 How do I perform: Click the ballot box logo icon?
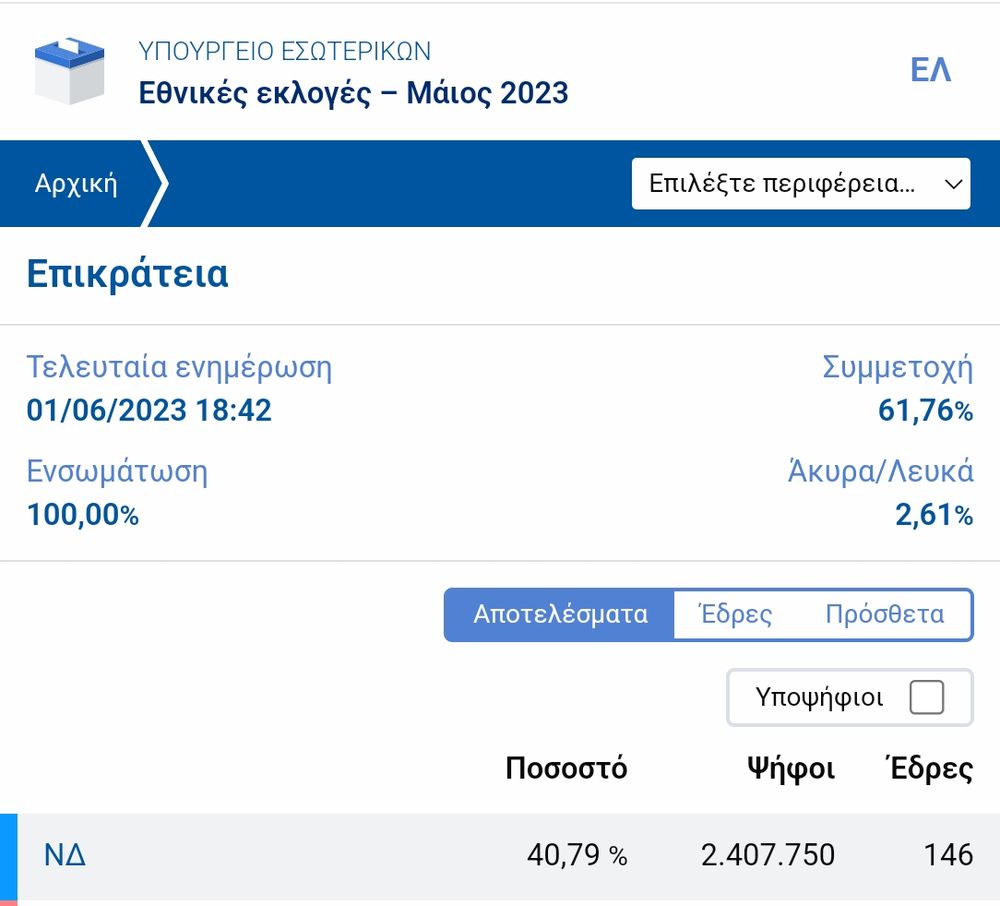click(x=69, y=70)
